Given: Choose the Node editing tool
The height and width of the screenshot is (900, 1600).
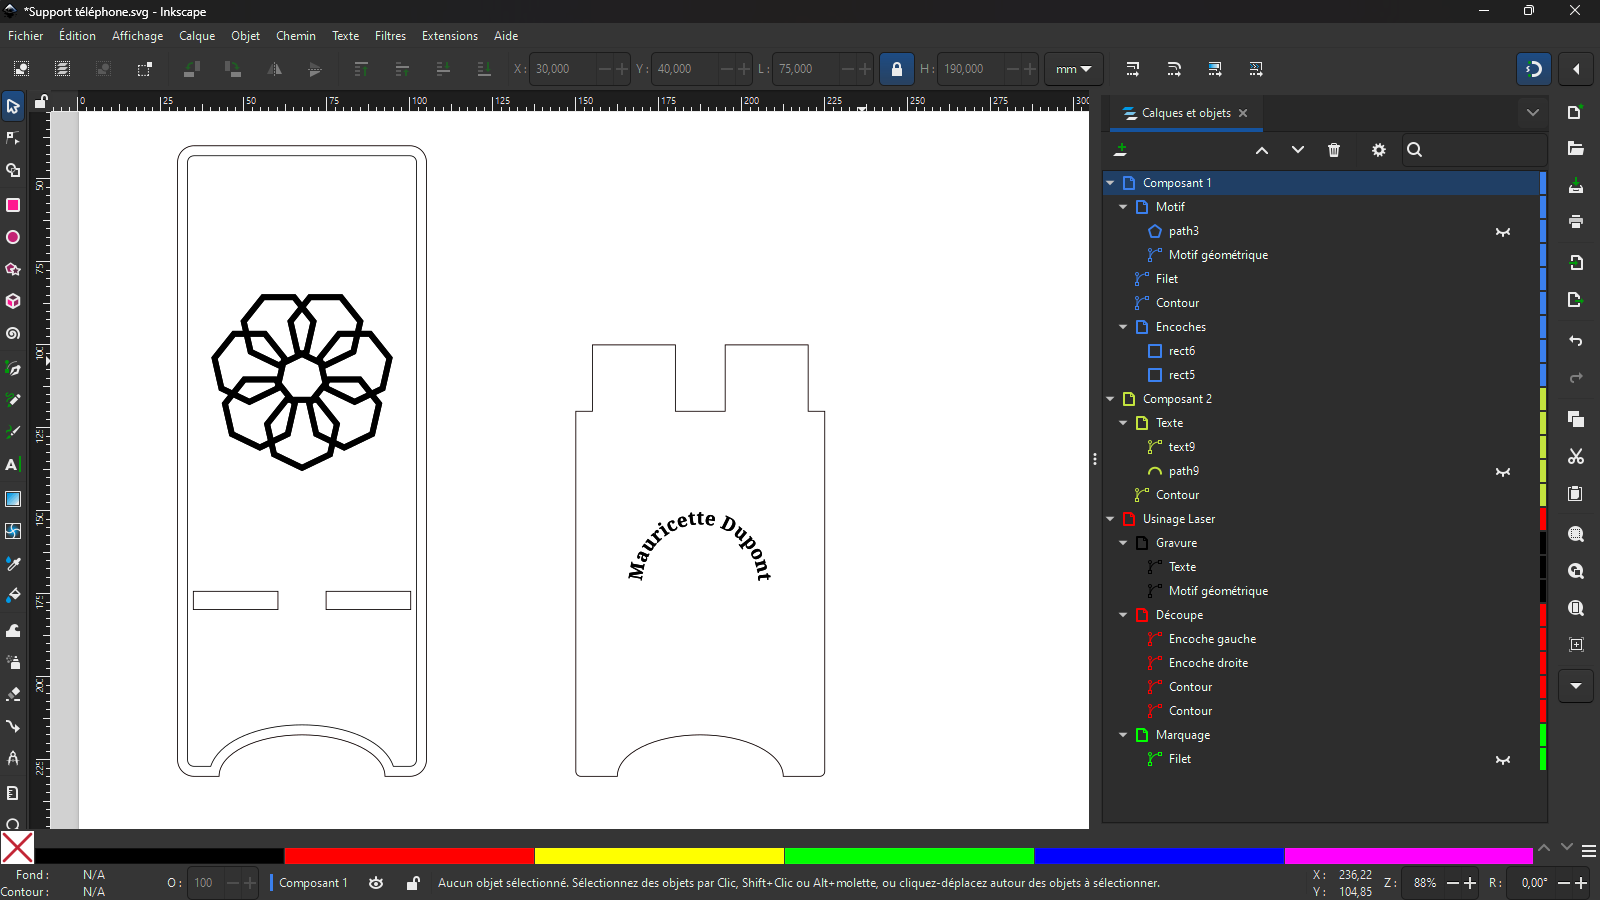Looking at the screenshot, I should coord(13,138).
